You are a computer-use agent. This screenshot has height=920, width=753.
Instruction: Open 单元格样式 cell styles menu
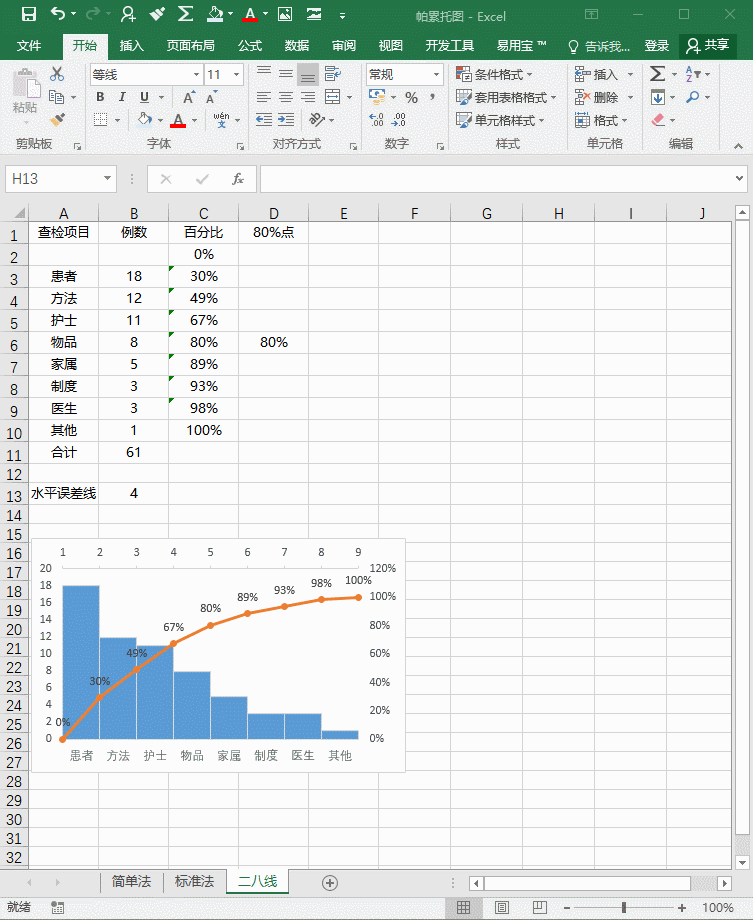pyautogui.click(x=500, y=120)
